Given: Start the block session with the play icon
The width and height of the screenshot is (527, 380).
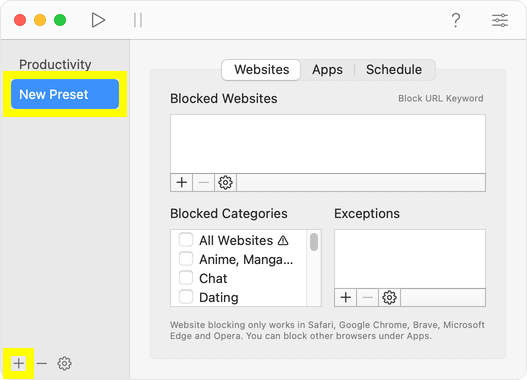Looking at the screenshot, I should click(x=98, y=20).
